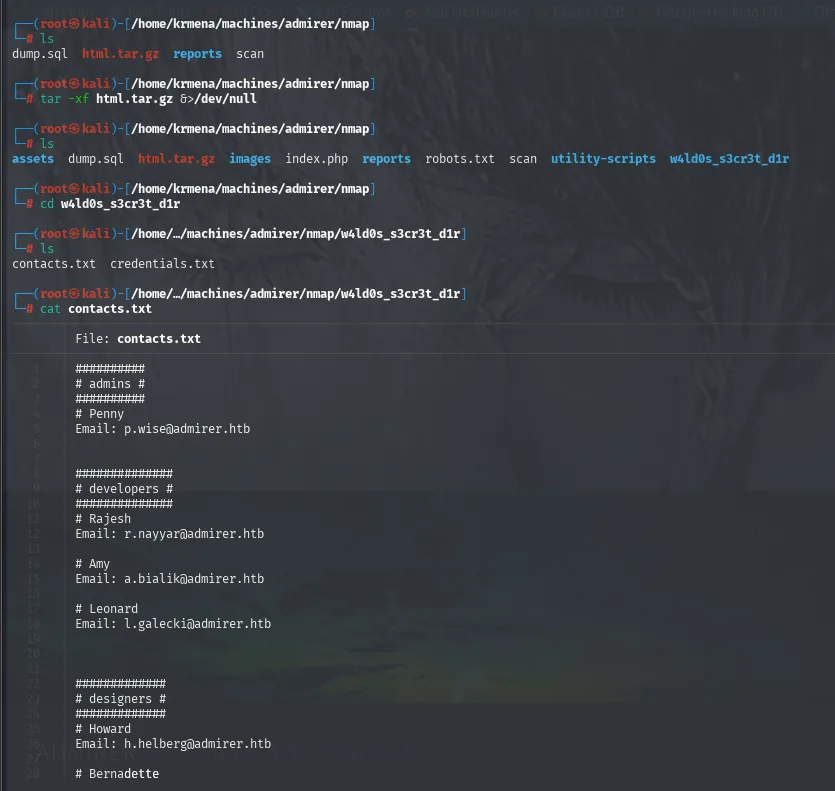Select the images directory name
835x791 pixels.
click(250, 159)
